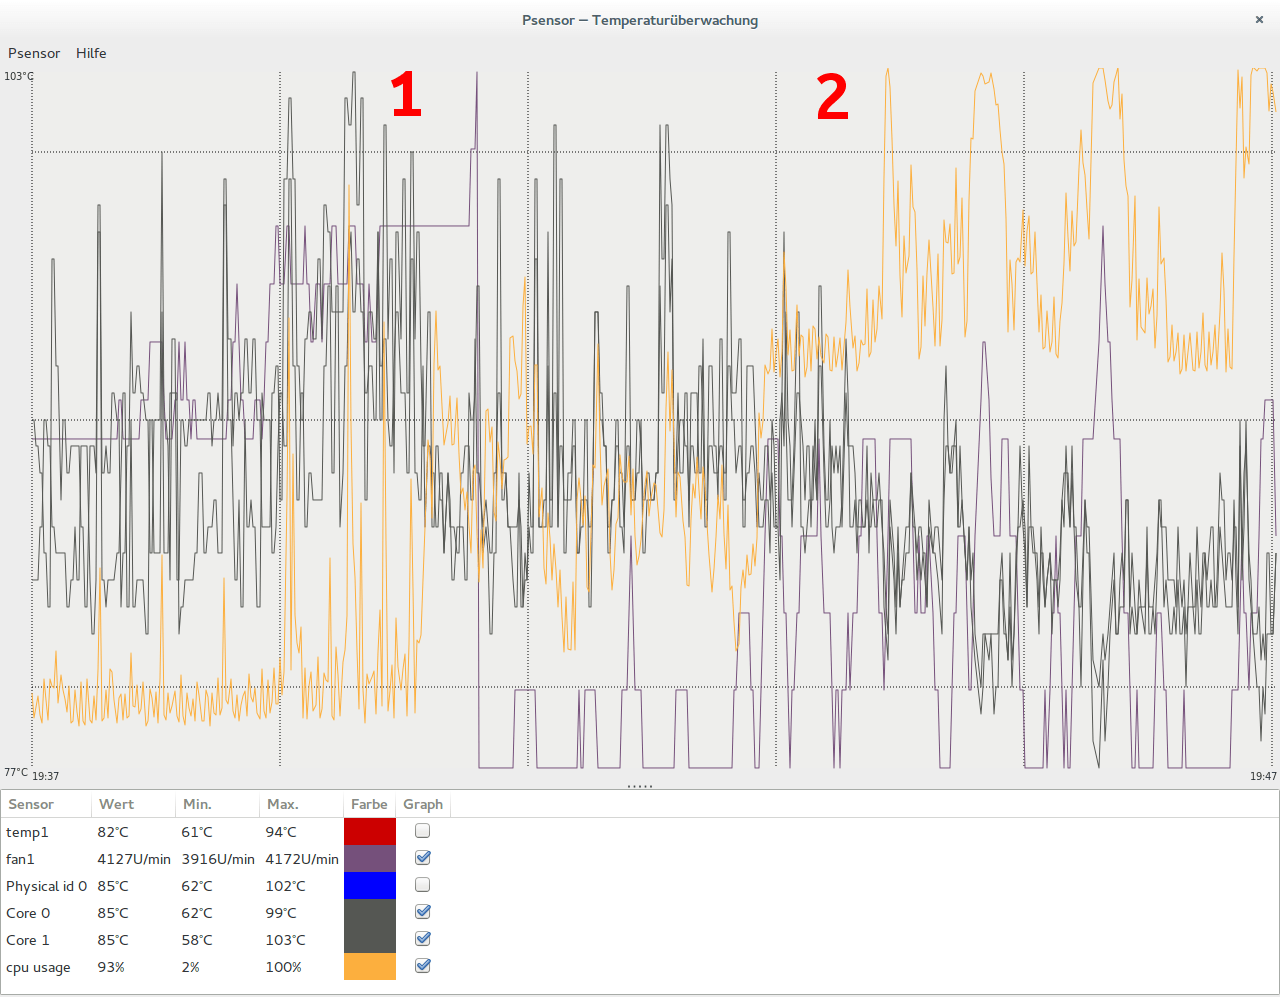Open the Hilfe menu
This screenshot has height=997, width=1280.
91,53
